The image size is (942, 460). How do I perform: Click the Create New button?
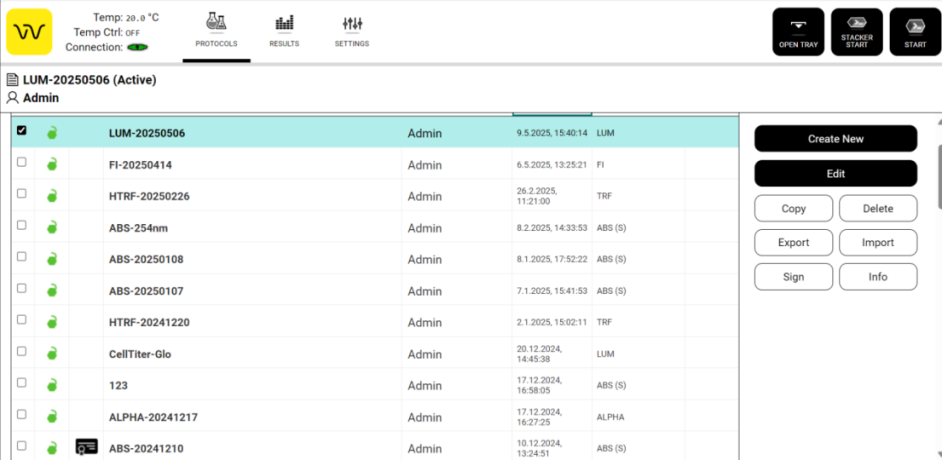(836, 139)
